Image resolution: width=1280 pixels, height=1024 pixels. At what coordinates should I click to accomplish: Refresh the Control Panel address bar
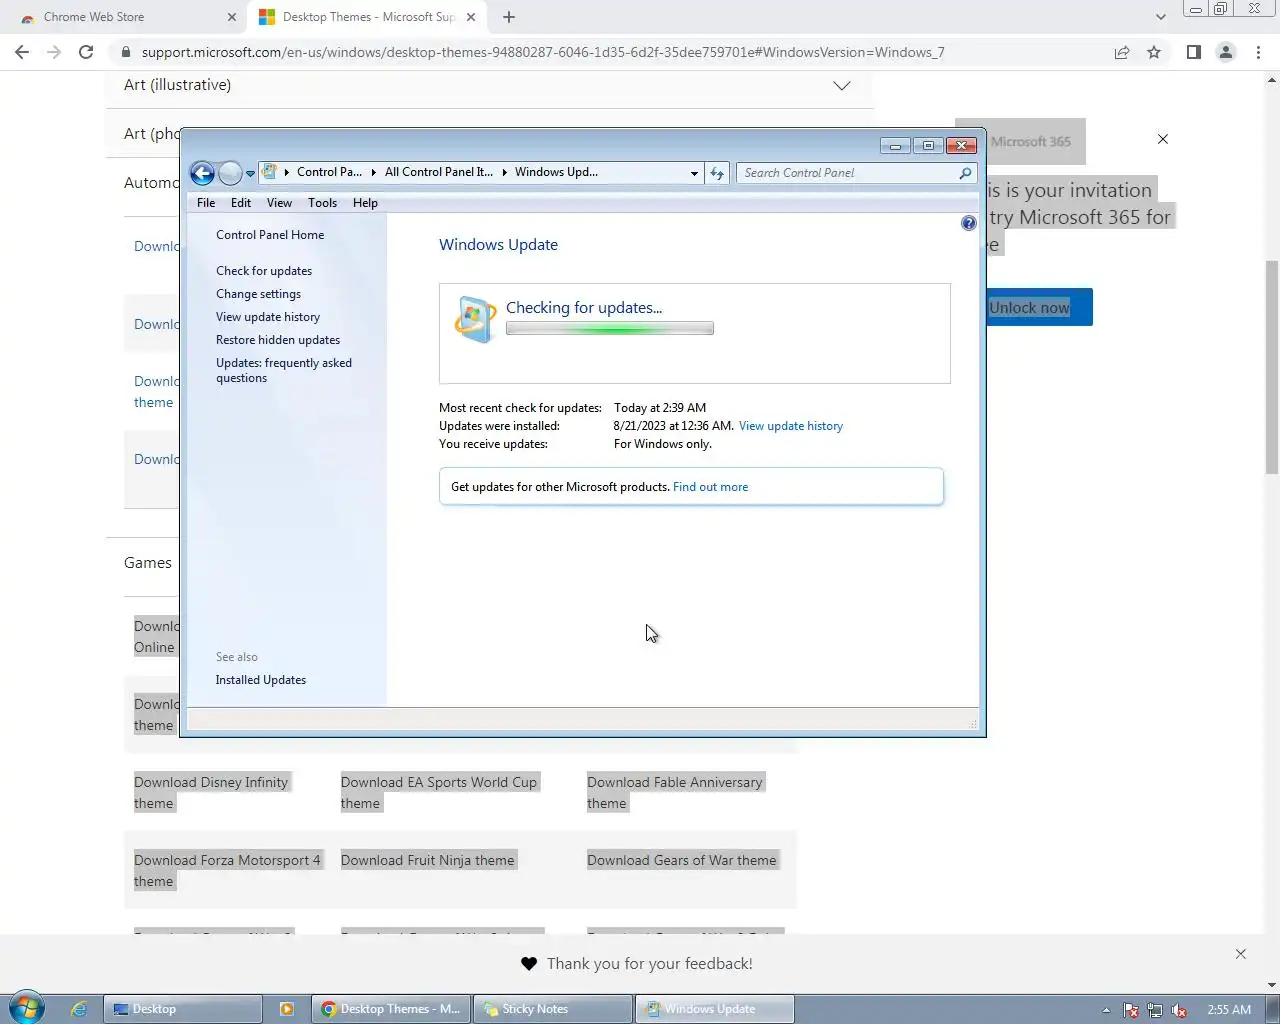pos(717,173)
